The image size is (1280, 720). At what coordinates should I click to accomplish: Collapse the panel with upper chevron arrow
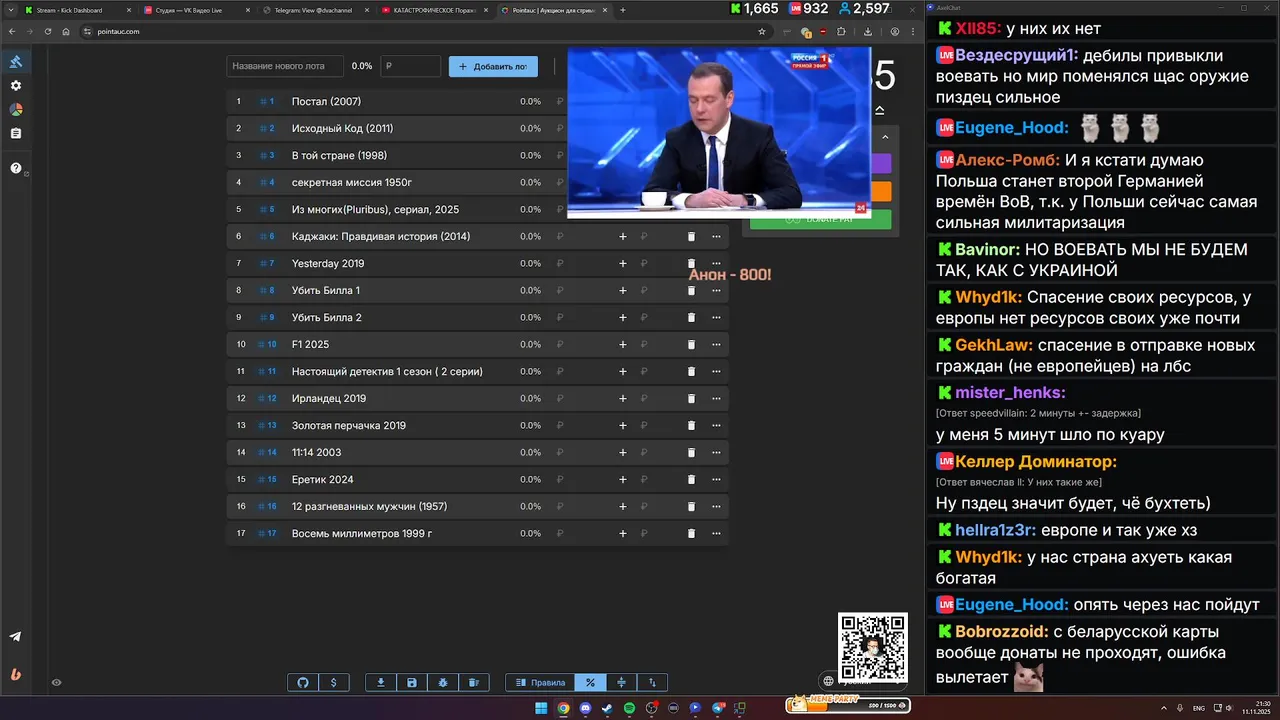coord(880,110)
